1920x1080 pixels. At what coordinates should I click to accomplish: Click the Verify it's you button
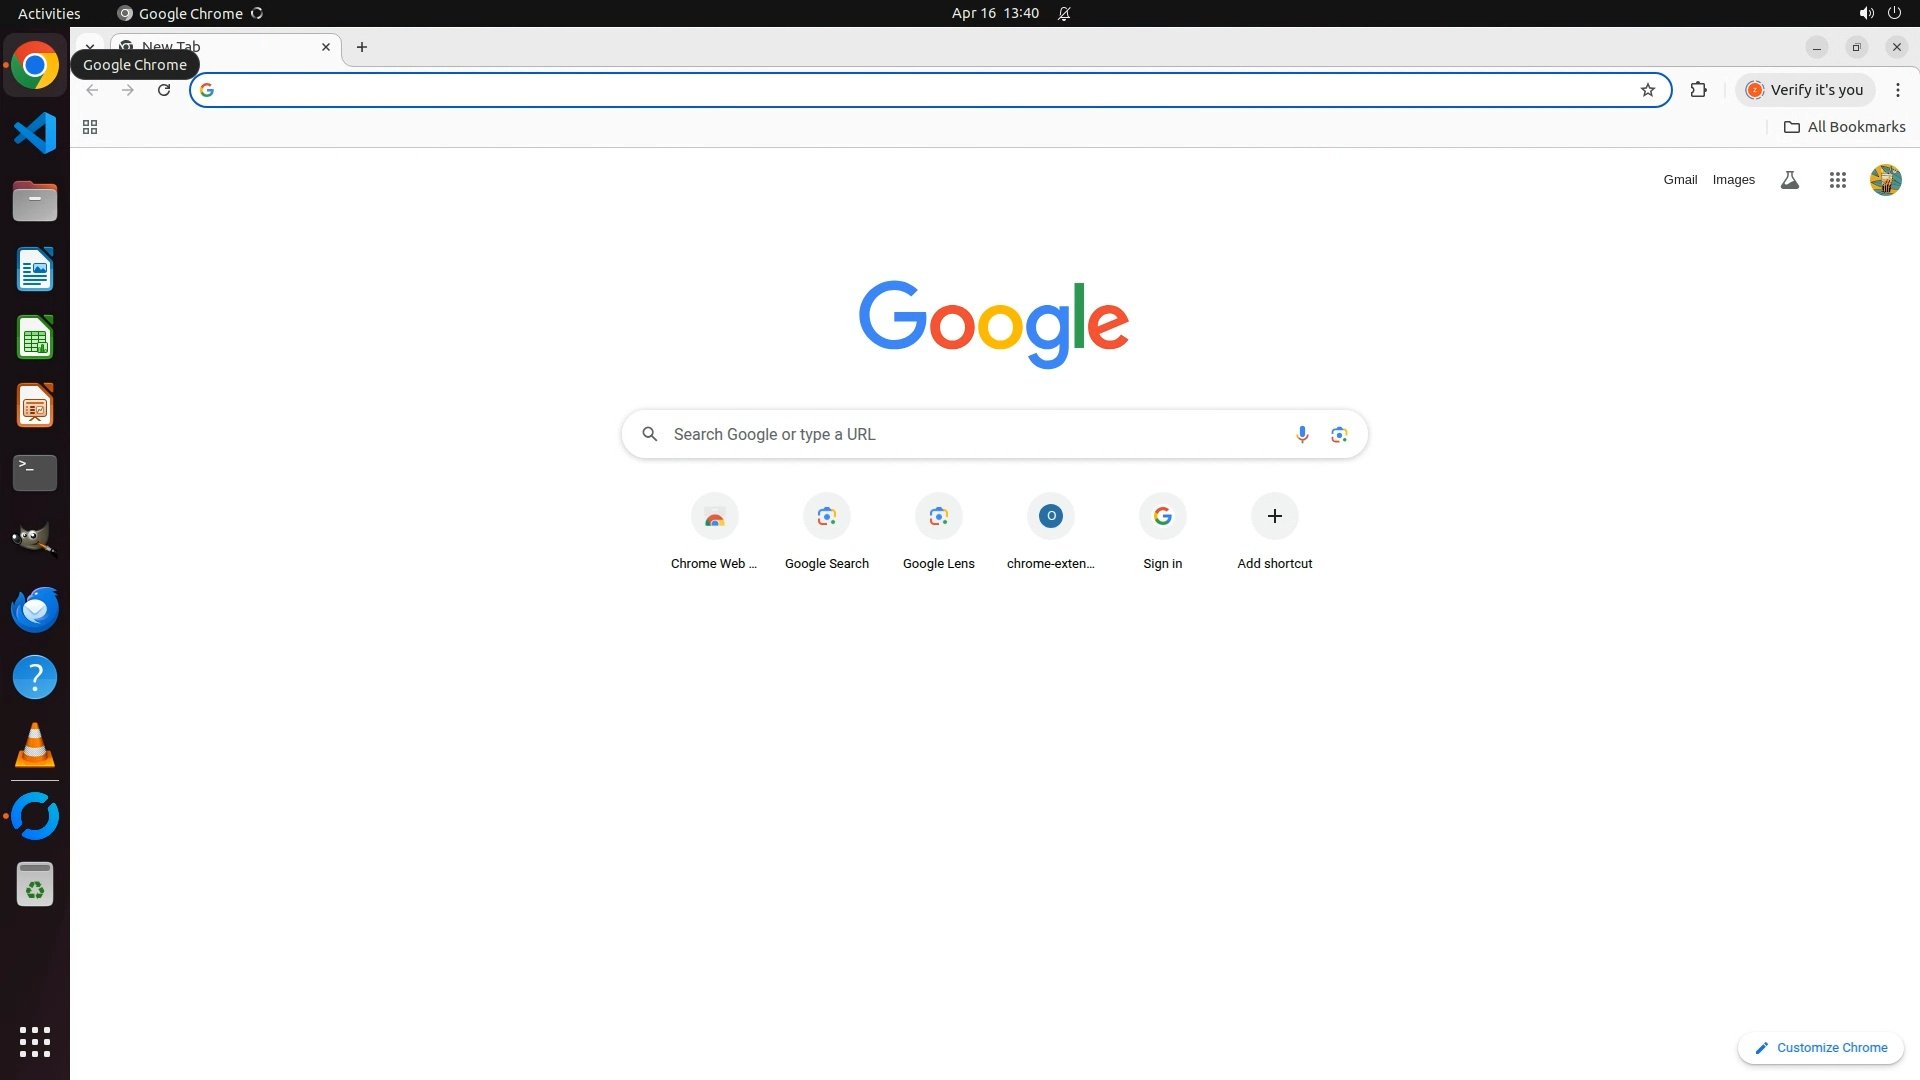[1804, 90]
